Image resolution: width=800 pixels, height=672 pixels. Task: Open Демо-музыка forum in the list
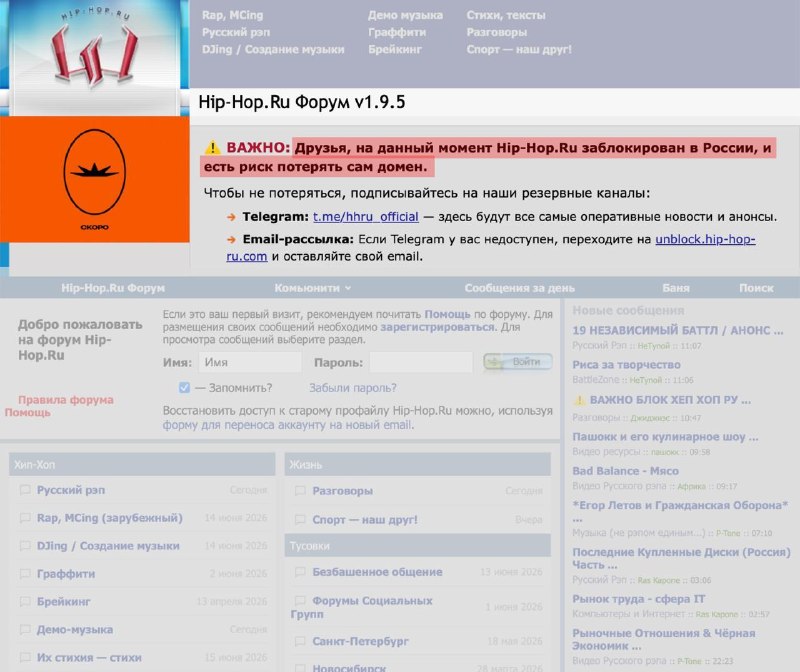click(x=74, y=630)
